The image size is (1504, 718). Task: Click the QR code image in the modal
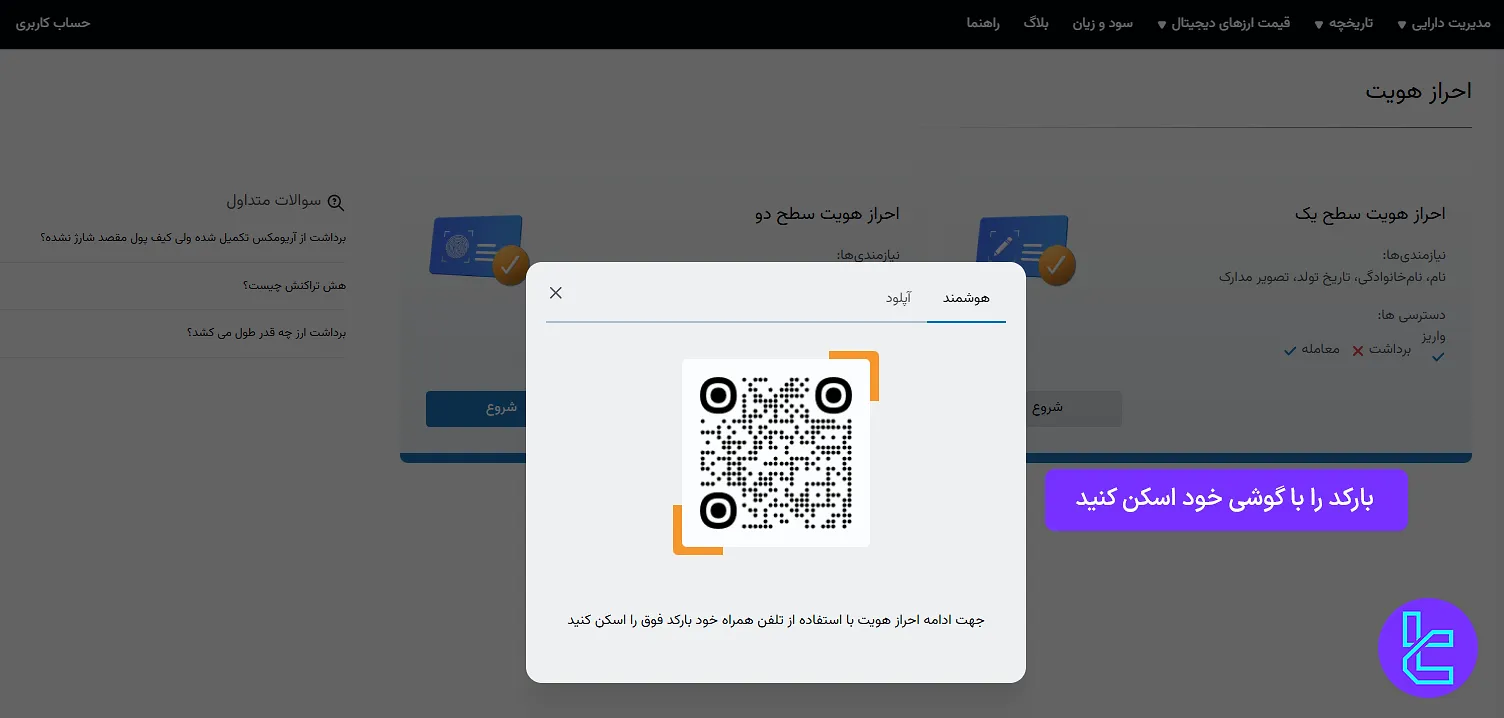point(775,452)
